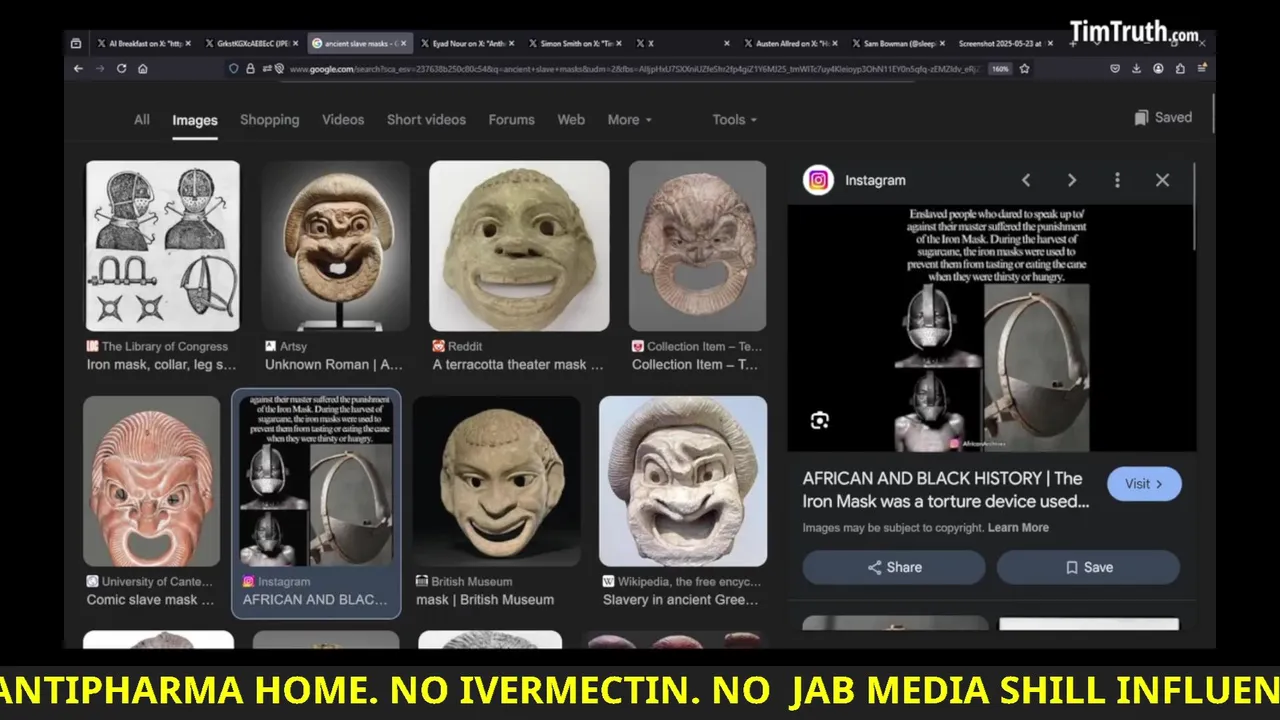Open the 'Collection Item' mask thumbnail
The width and height of the screenshot is (1280, 720).
697,246
